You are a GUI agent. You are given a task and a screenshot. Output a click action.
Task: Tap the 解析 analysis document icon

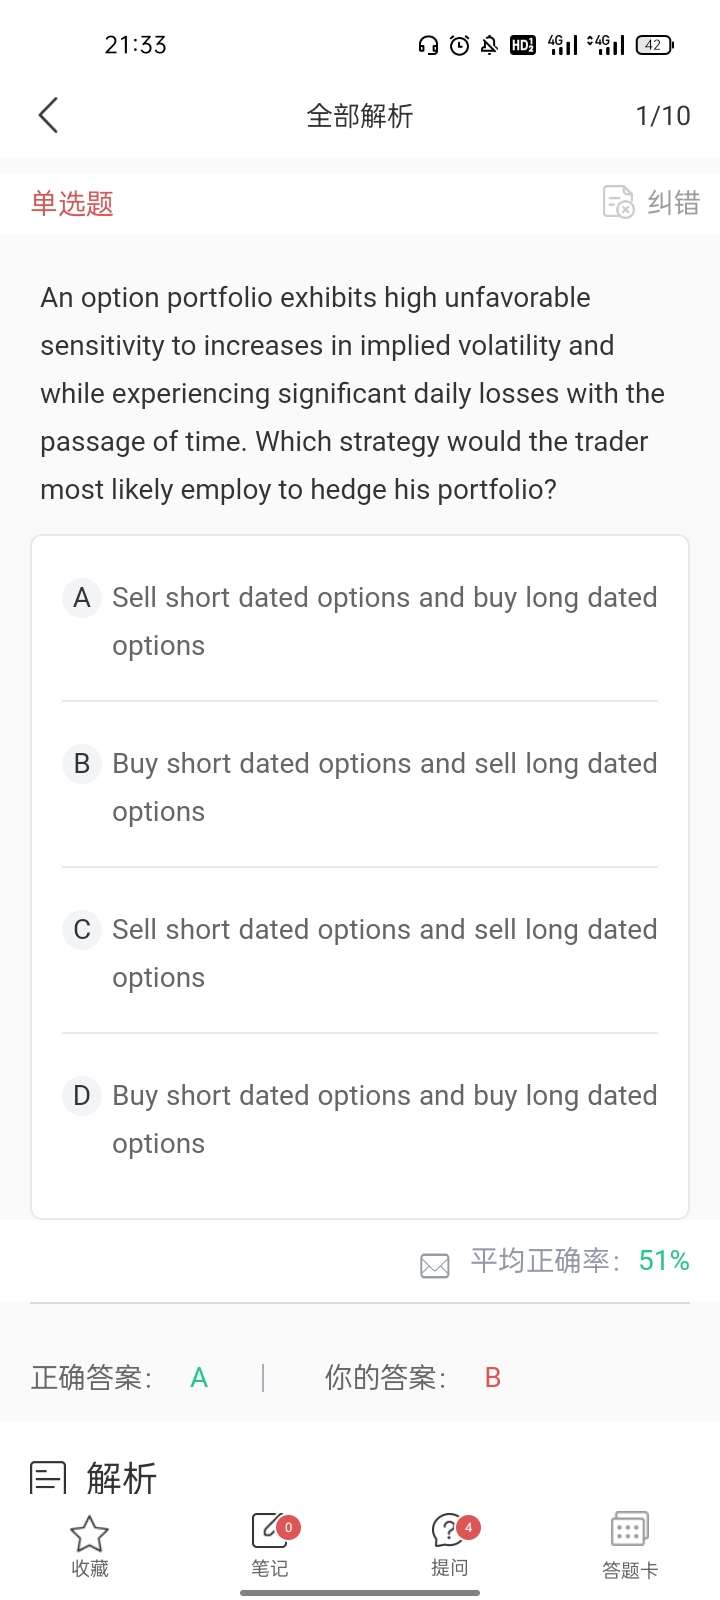pos(48,1478)
